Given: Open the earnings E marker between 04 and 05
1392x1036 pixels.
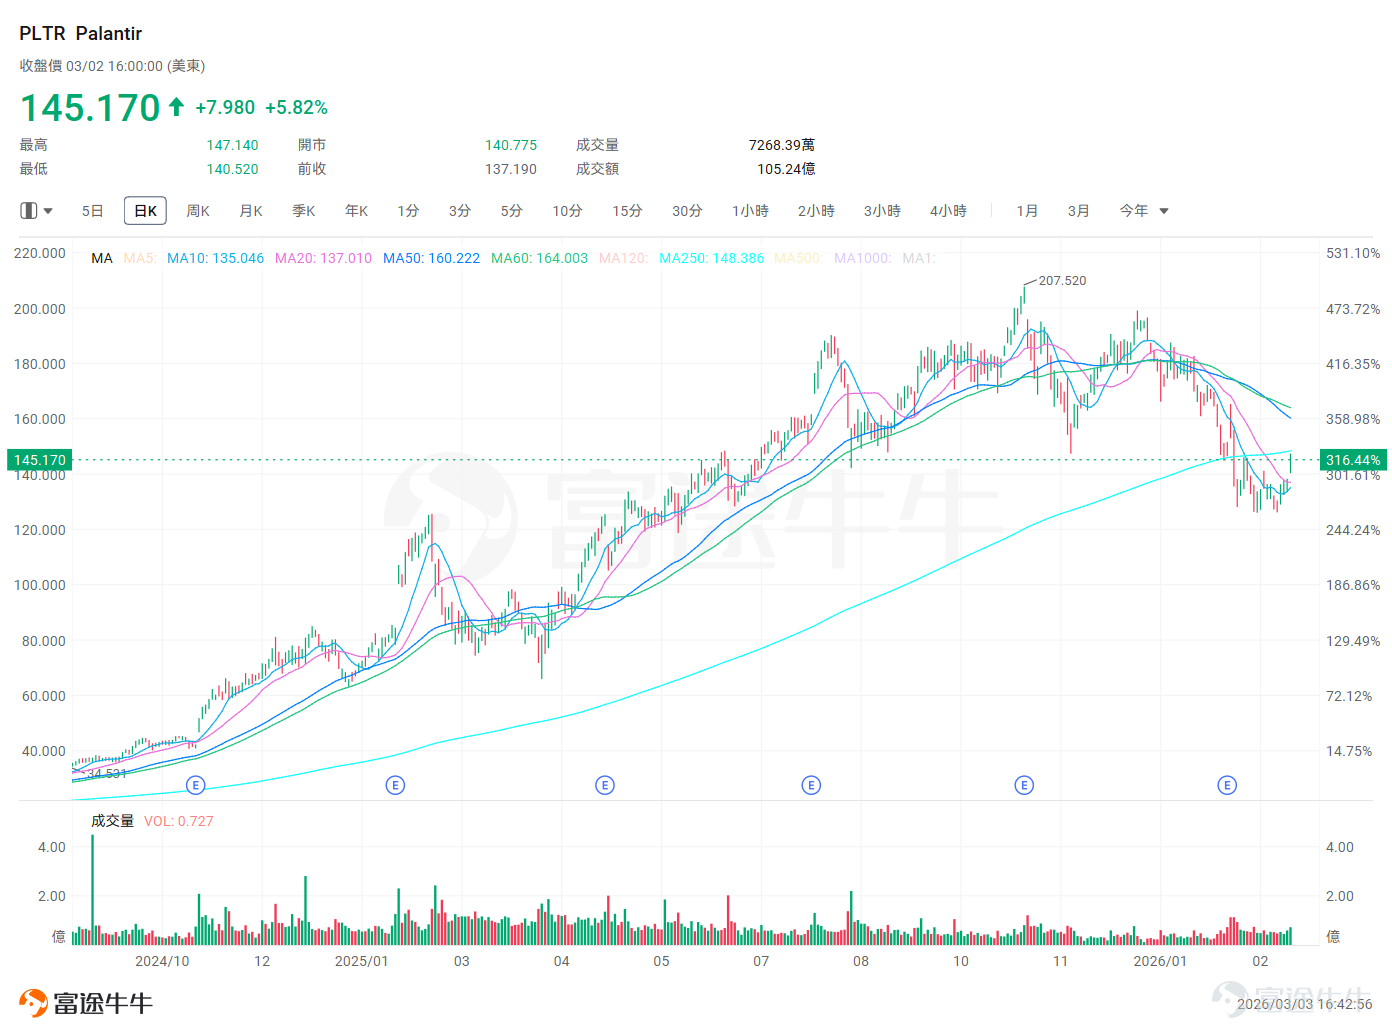Looking at the screenshot, I should [605, 785].
